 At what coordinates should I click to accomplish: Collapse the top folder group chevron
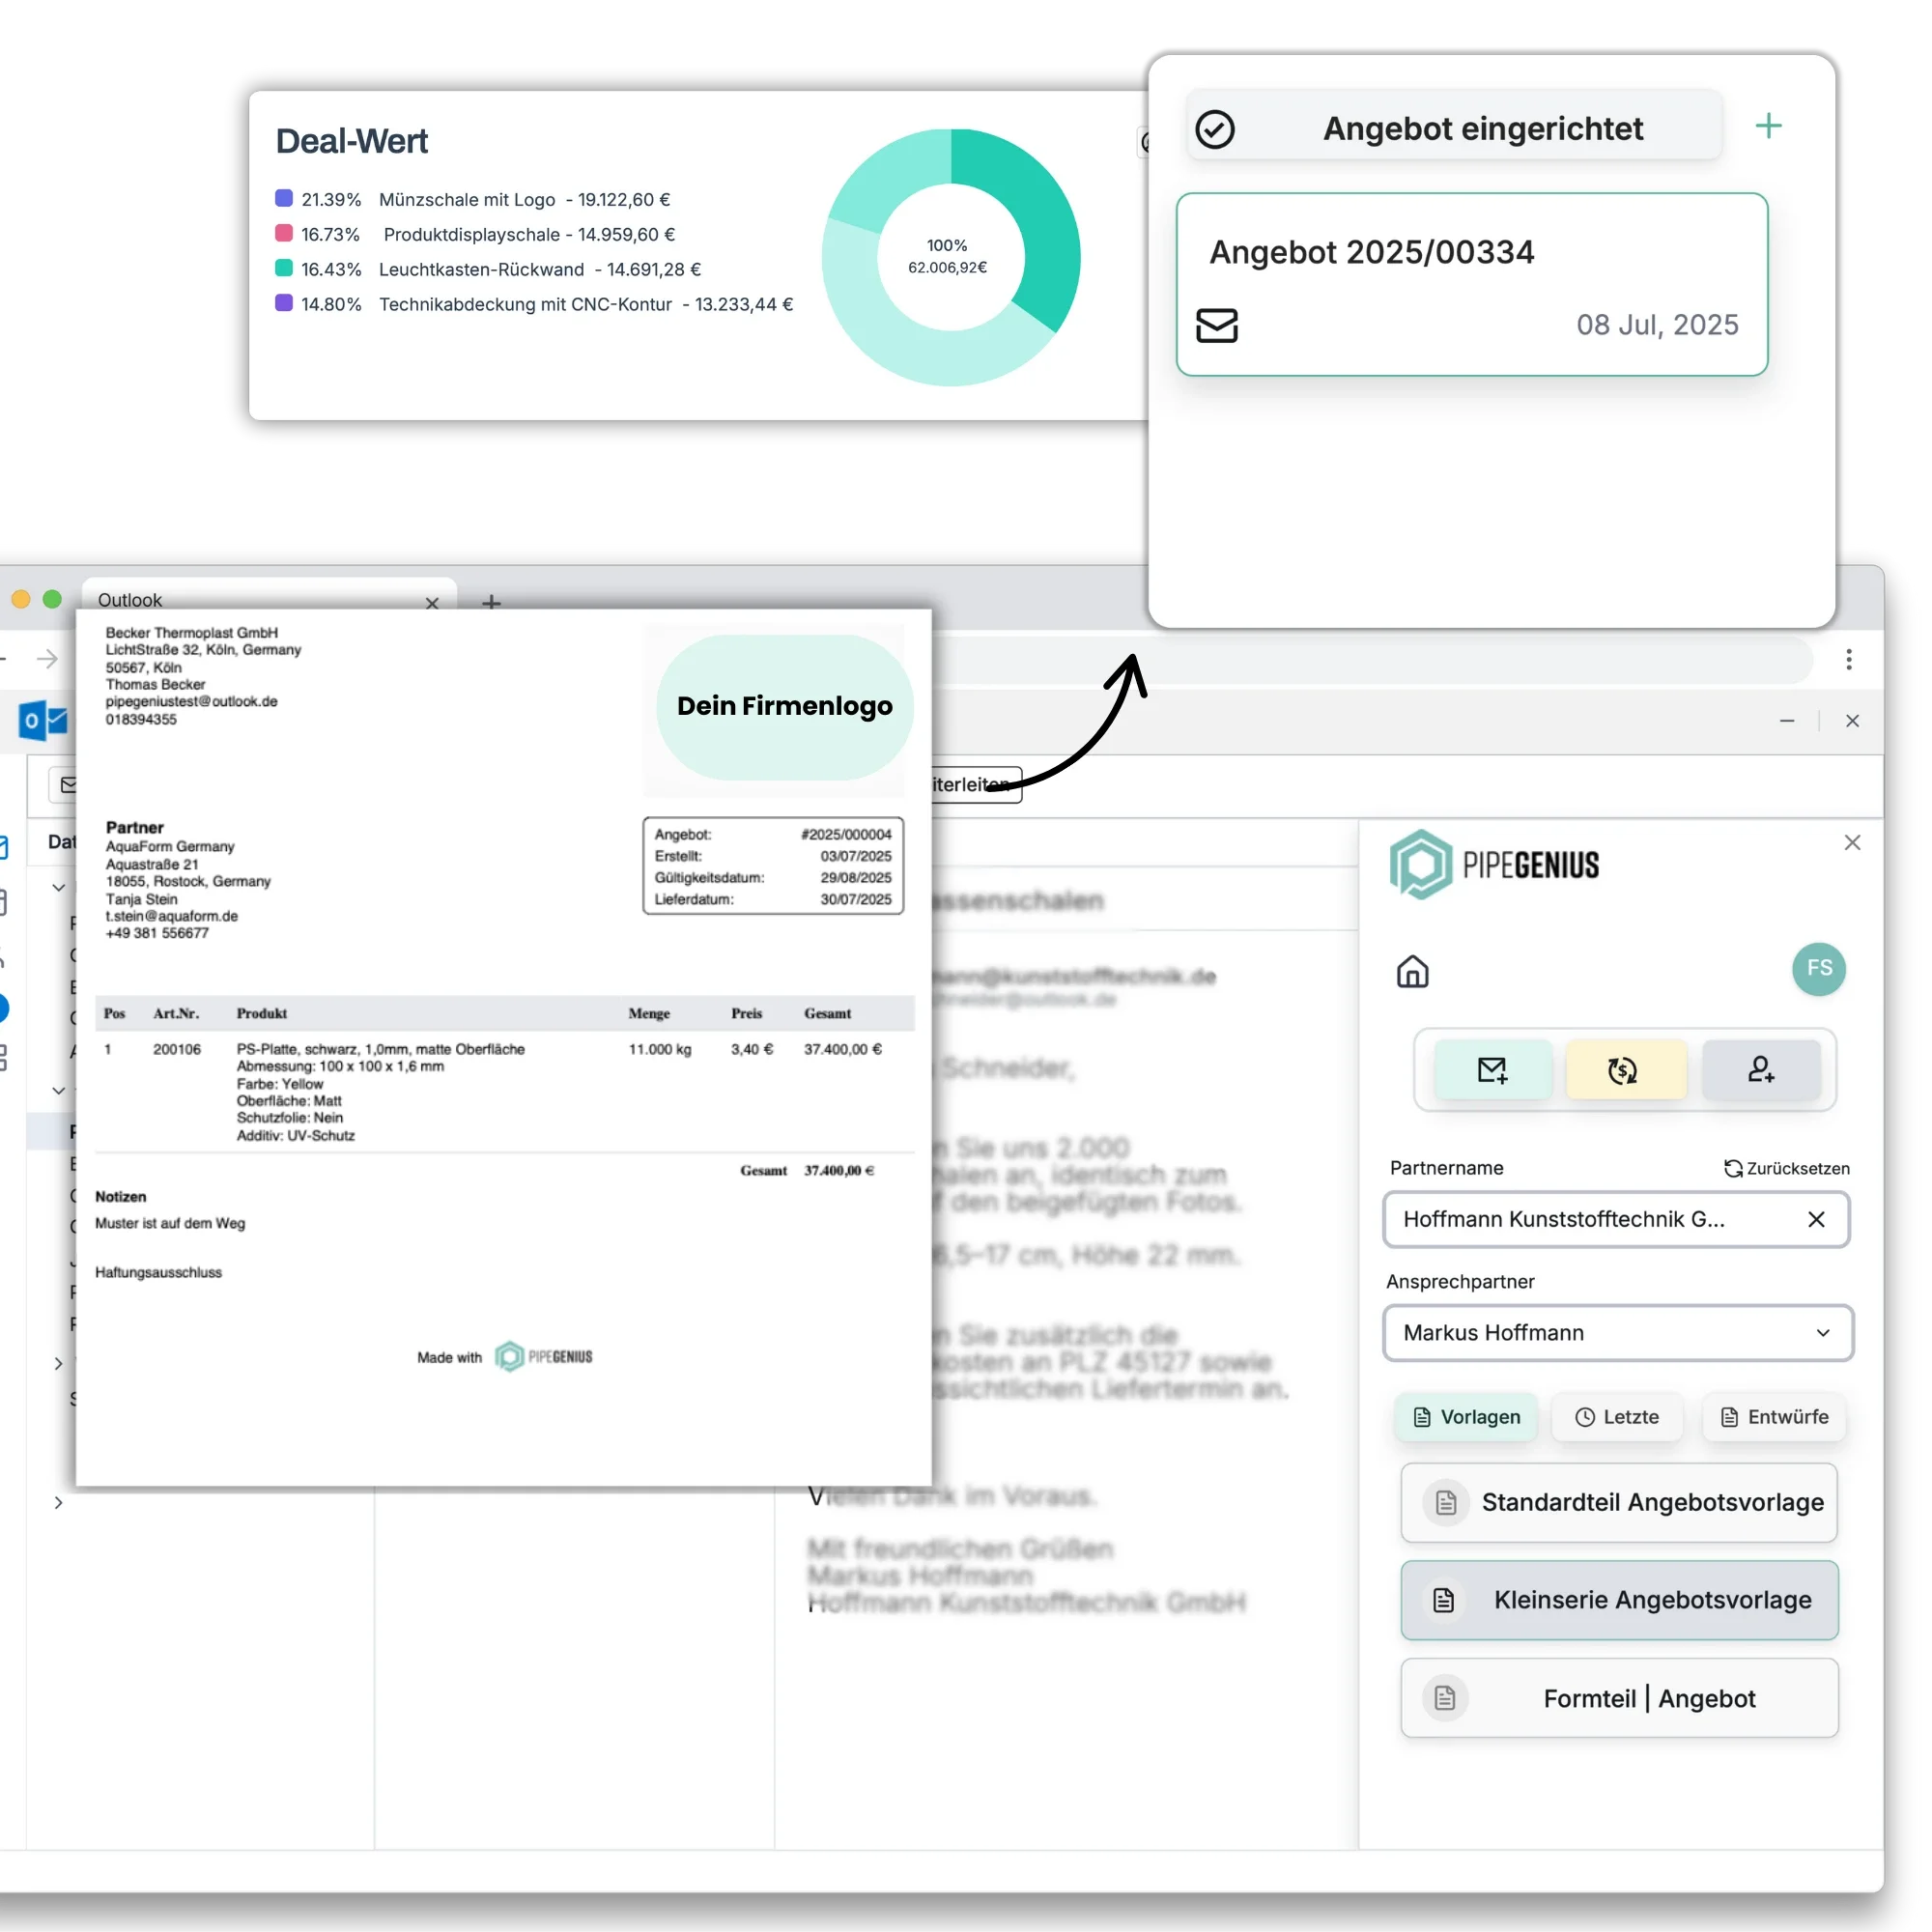[58, 887]
